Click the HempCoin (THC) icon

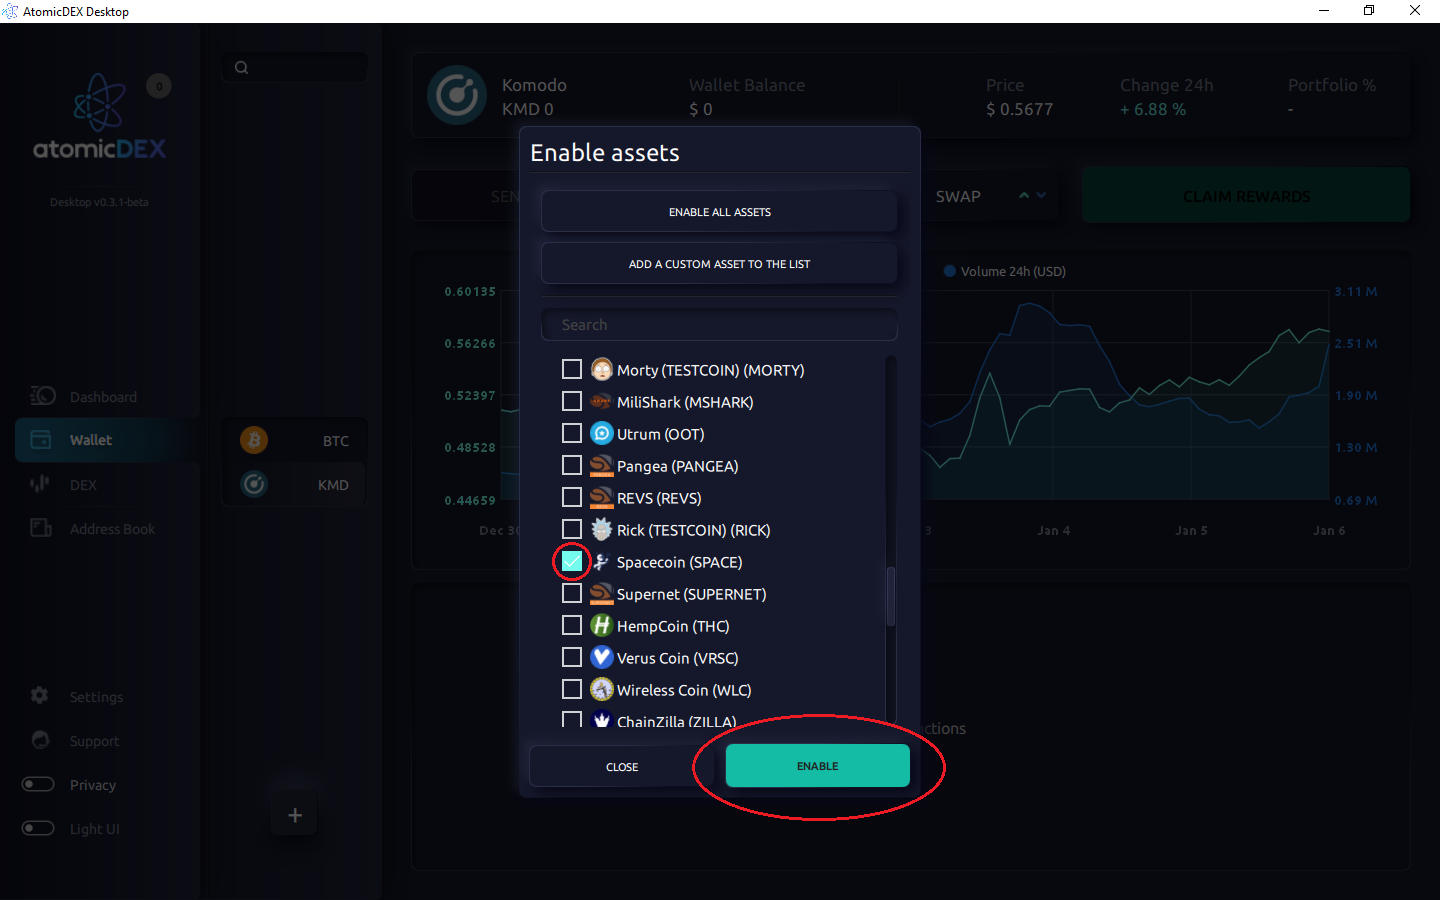click(x=601, y=626)
